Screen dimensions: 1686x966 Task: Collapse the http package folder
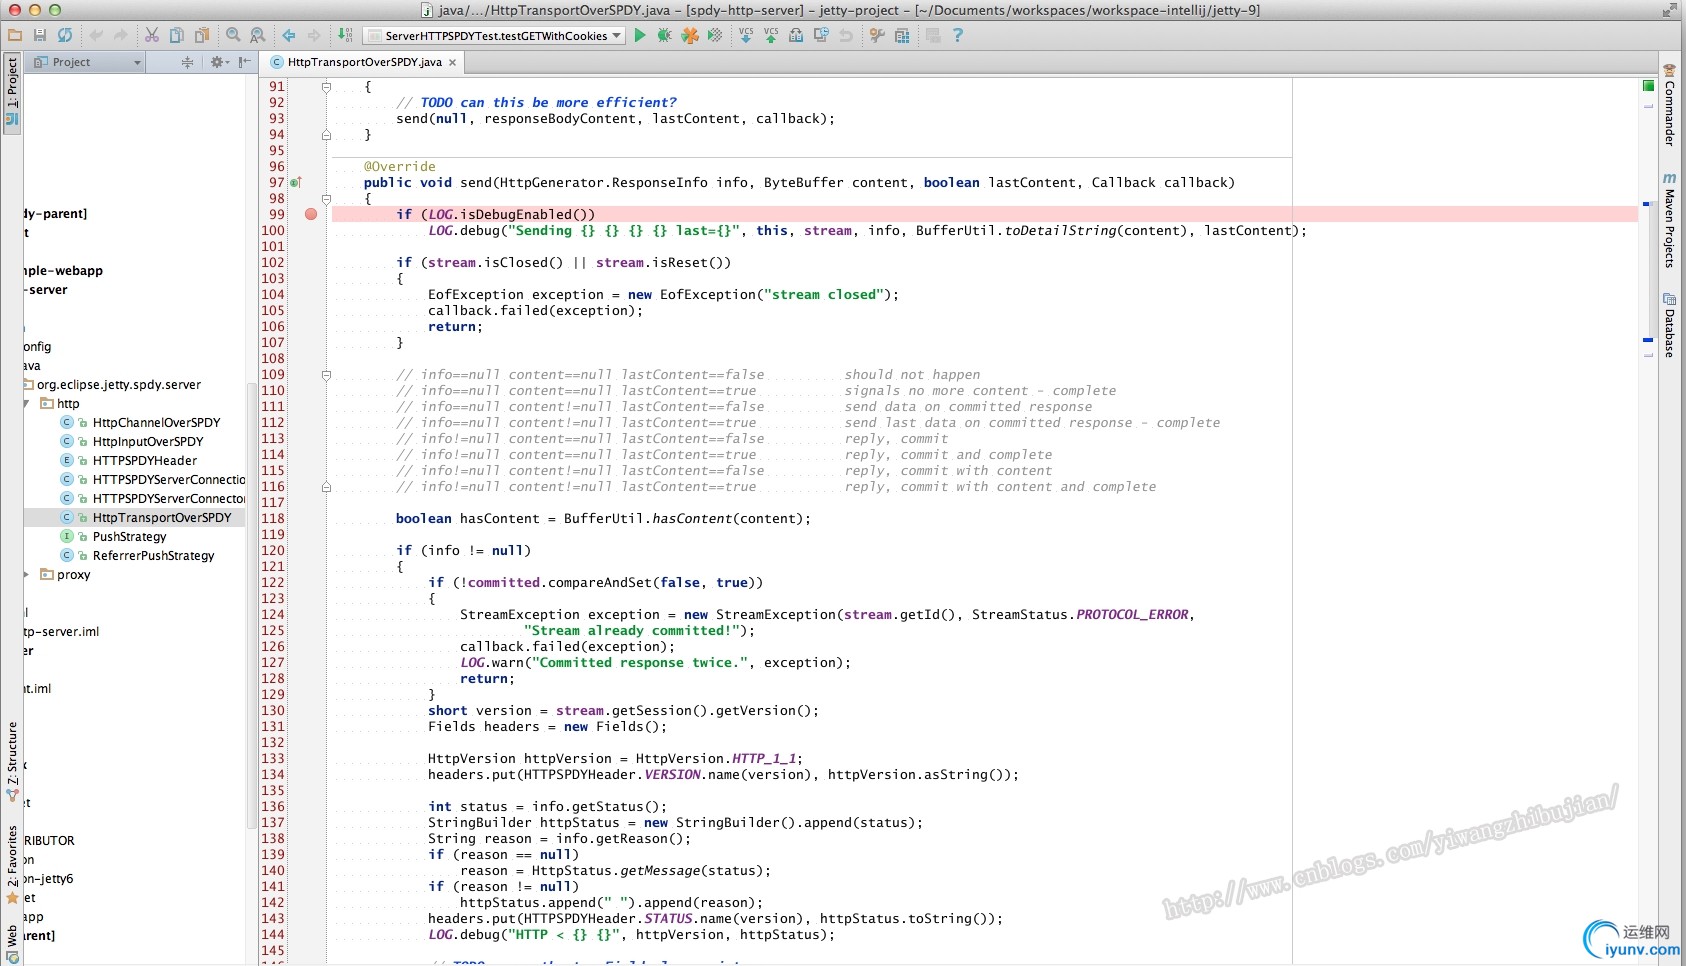click(x=27, y=404)
